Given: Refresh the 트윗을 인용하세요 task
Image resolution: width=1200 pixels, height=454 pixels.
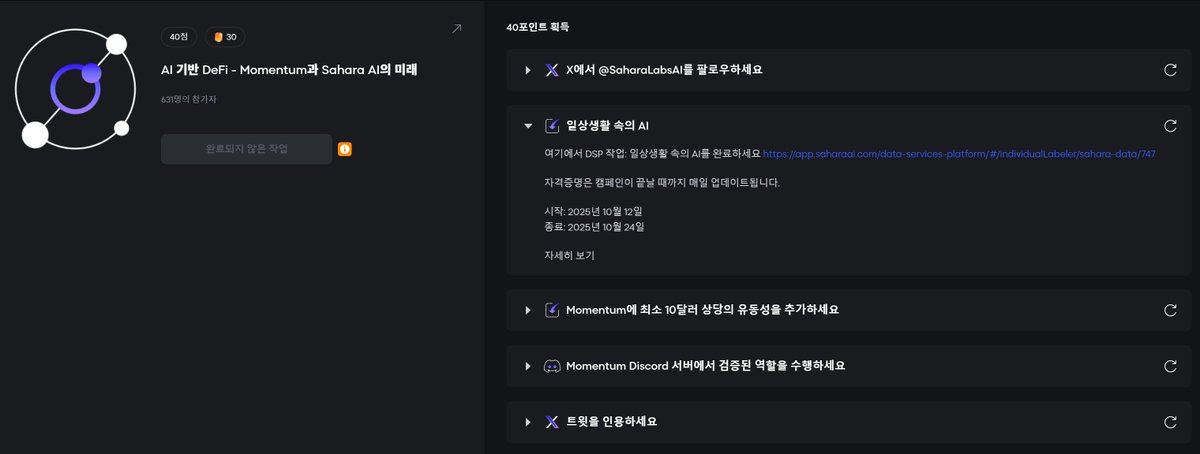Looking at the screenshot, I should click(1170, 422).
